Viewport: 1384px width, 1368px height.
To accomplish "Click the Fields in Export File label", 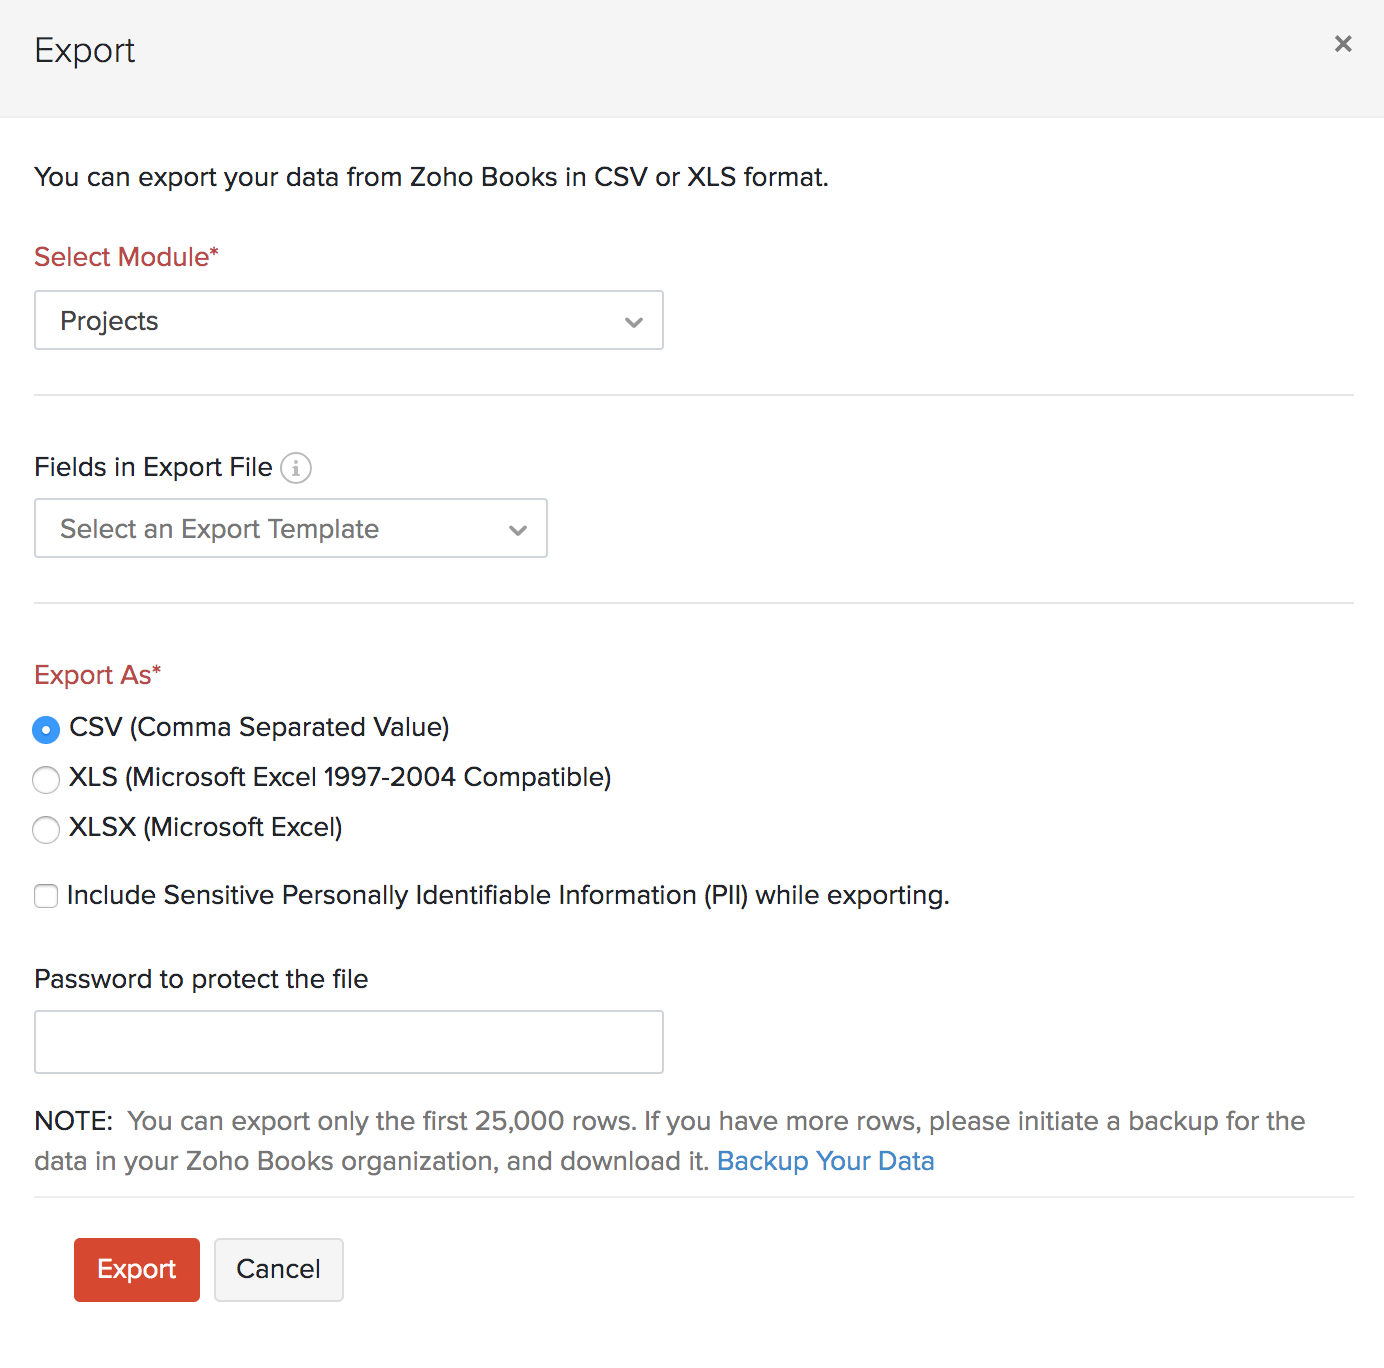I will [152, 467].
